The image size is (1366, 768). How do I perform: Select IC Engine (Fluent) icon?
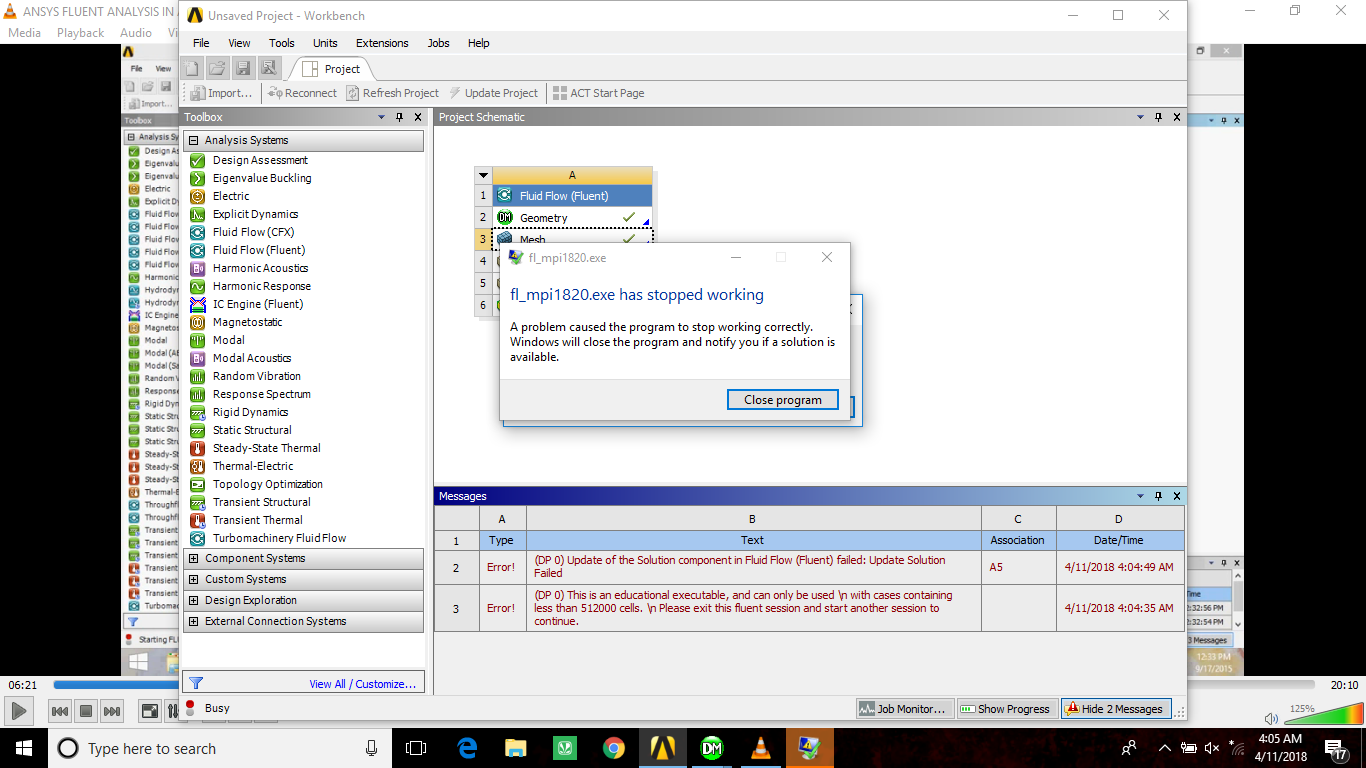coord(197,304)
